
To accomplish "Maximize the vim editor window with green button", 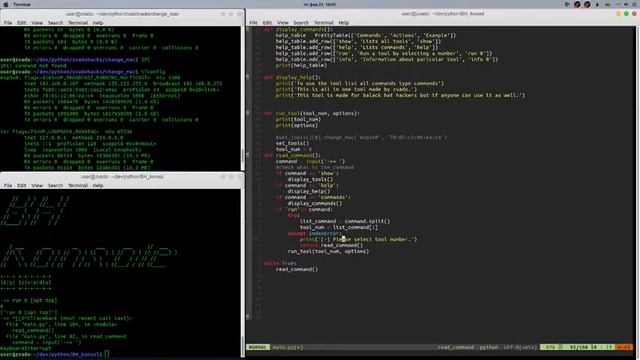I will click(626, 13).
